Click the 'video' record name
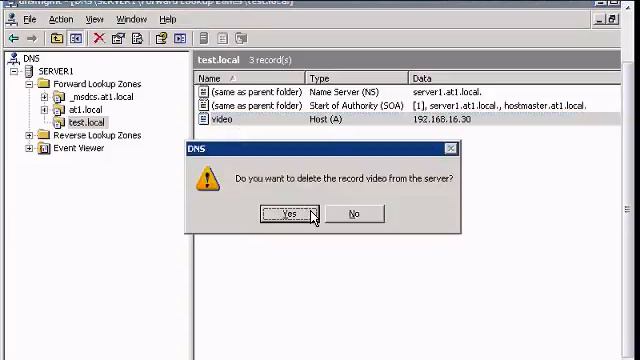 (x=222, y=119)
